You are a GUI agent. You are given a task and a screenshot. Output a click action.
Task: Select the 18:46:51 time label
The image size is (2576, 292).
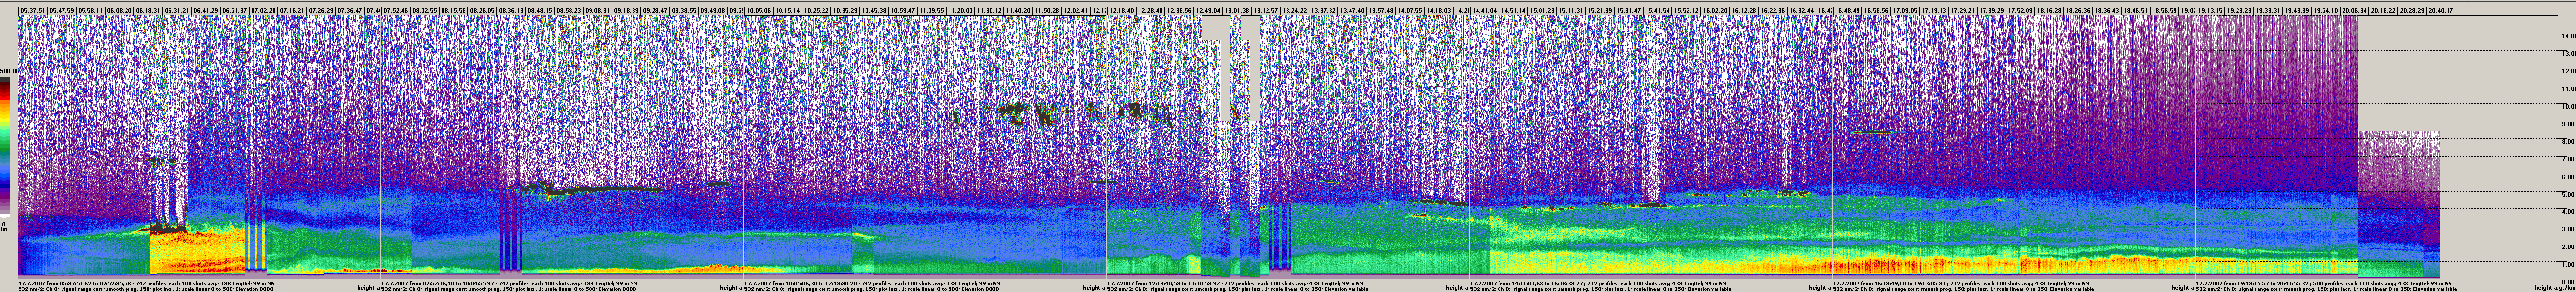[2135, 10]
